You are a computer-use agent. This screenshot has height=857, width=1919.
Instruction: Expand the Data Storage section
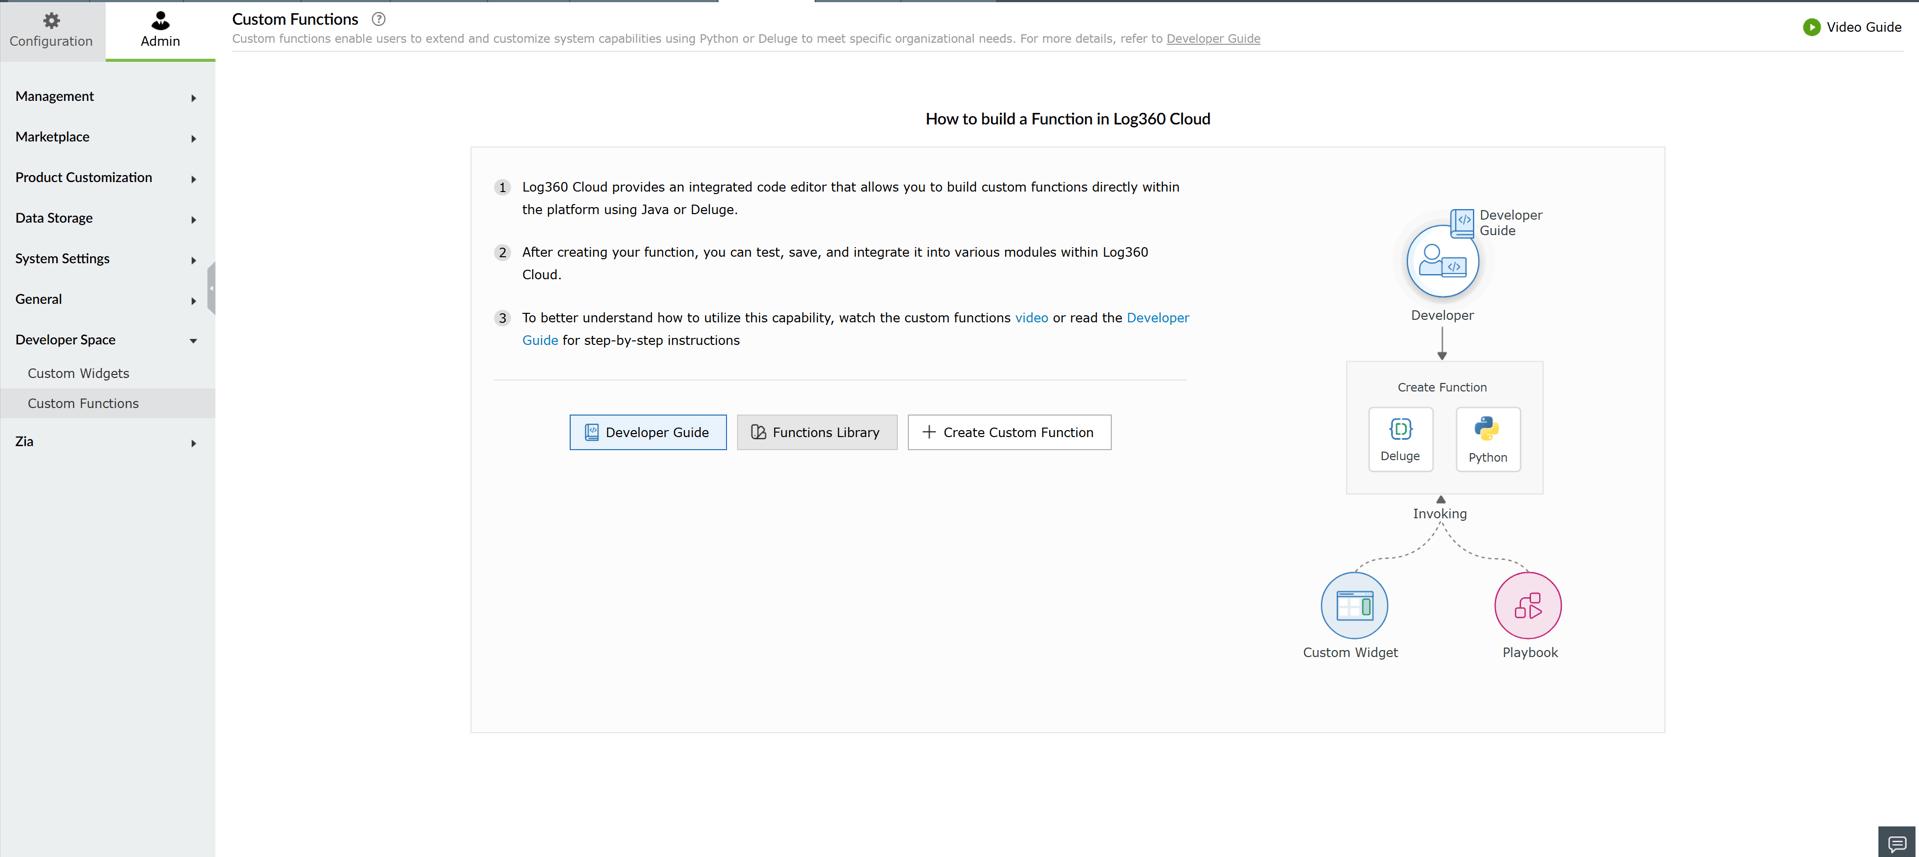point(107,218)
